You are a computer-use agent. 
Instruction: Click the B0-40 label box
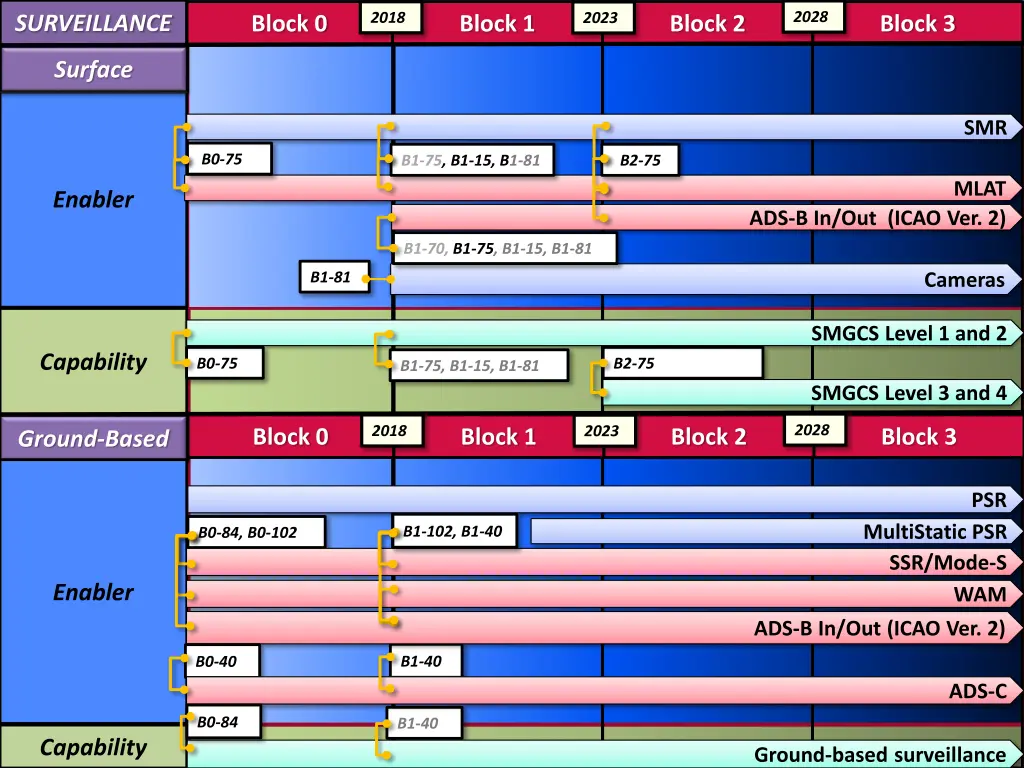click(x=222, y=661)
